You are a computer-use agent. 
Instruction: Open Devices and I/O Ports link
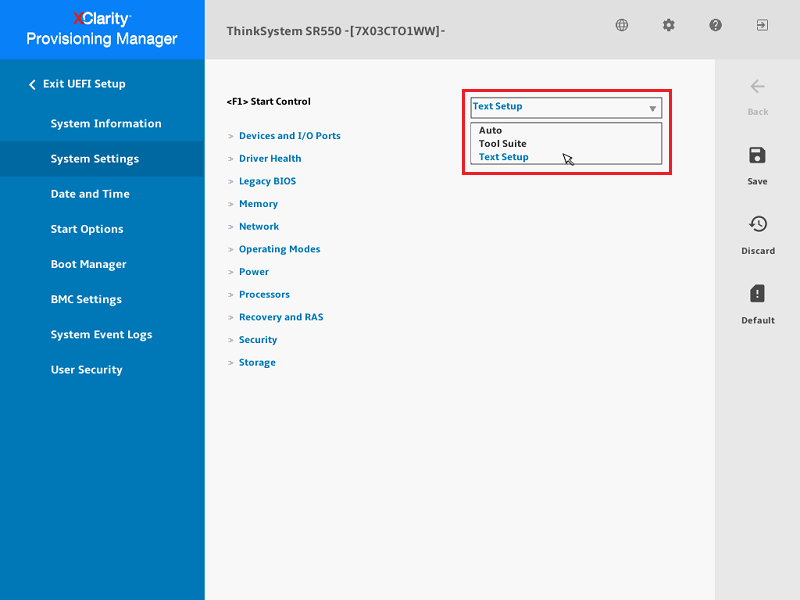pos(289,136)
